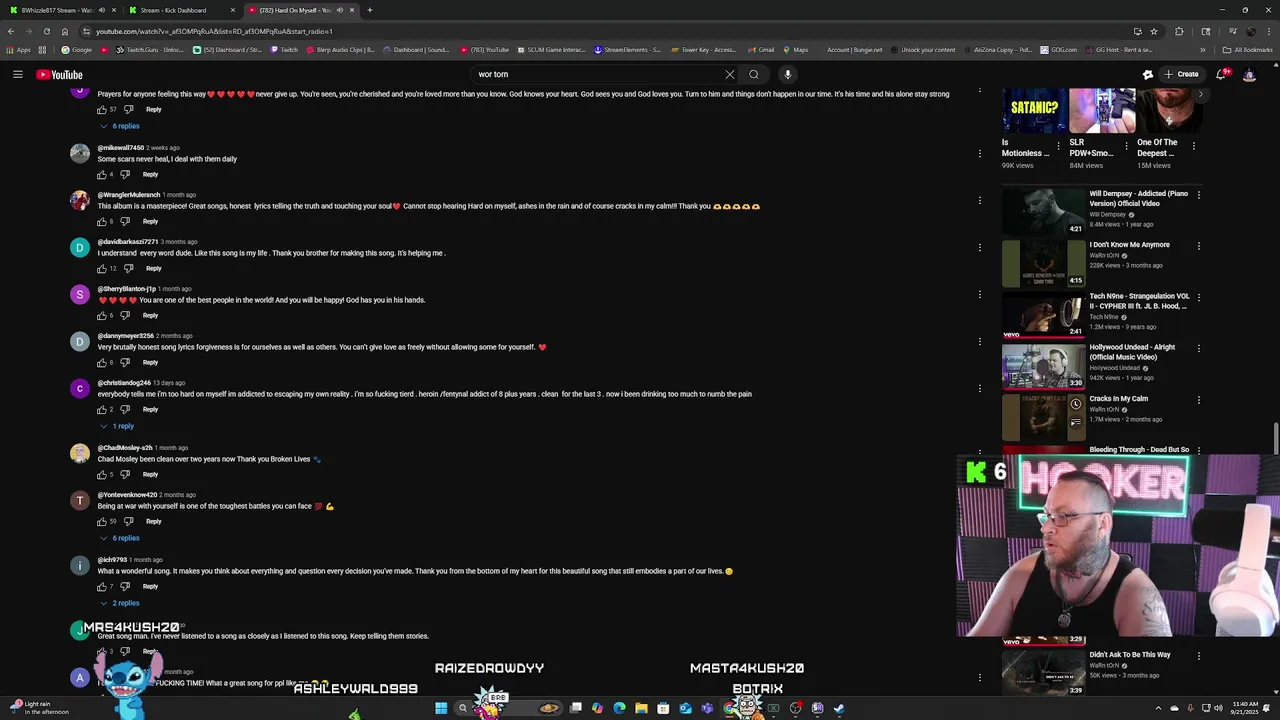Open options menu for Will Dempsey Addicted video
The image size is (1280, 720).
pos(1199,195)
